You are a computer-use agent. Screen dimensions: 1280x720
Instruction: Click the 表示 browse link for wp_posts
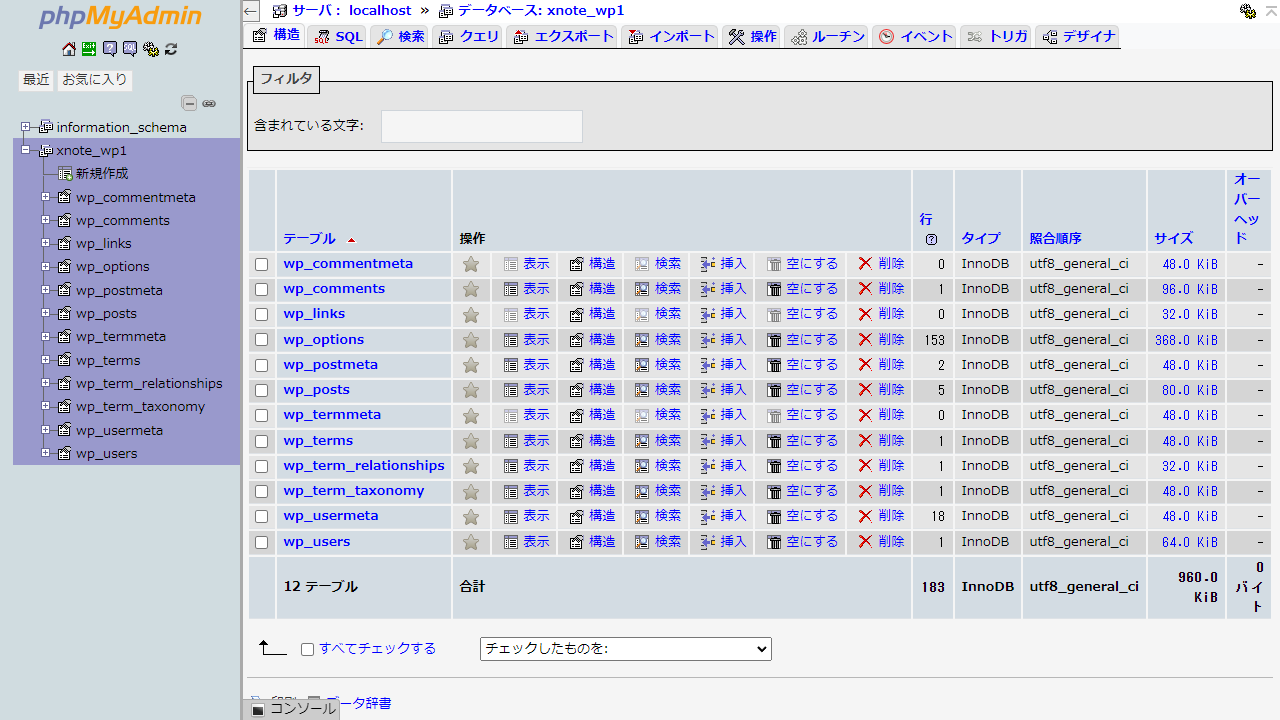point(526,390)
